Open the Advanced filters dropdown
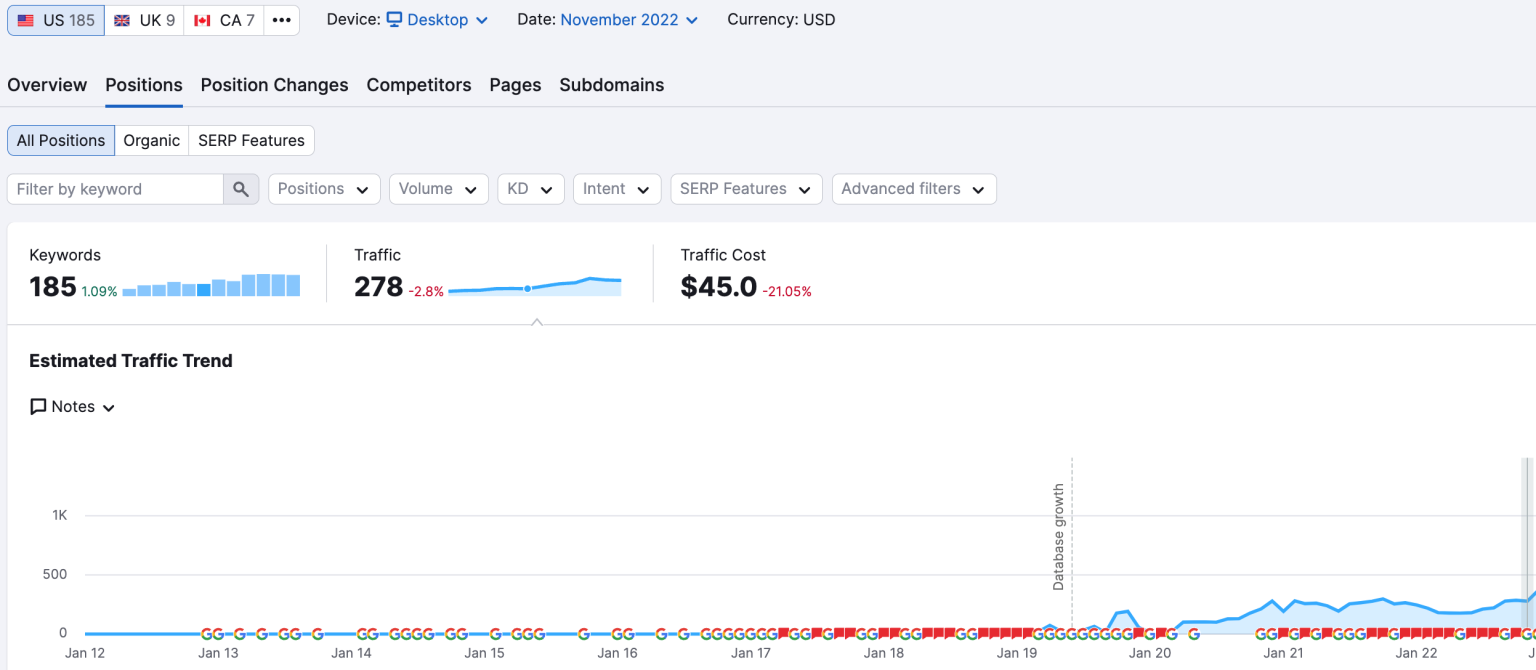 913,189
